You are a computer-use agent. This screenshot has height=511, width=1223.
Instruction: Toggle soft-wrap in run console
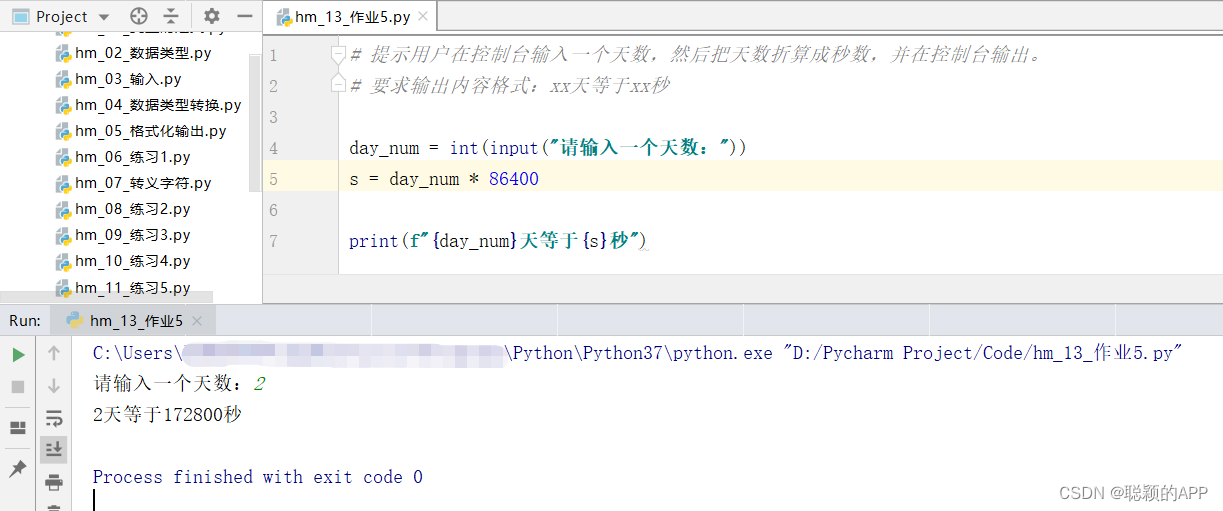click(54, 418)
